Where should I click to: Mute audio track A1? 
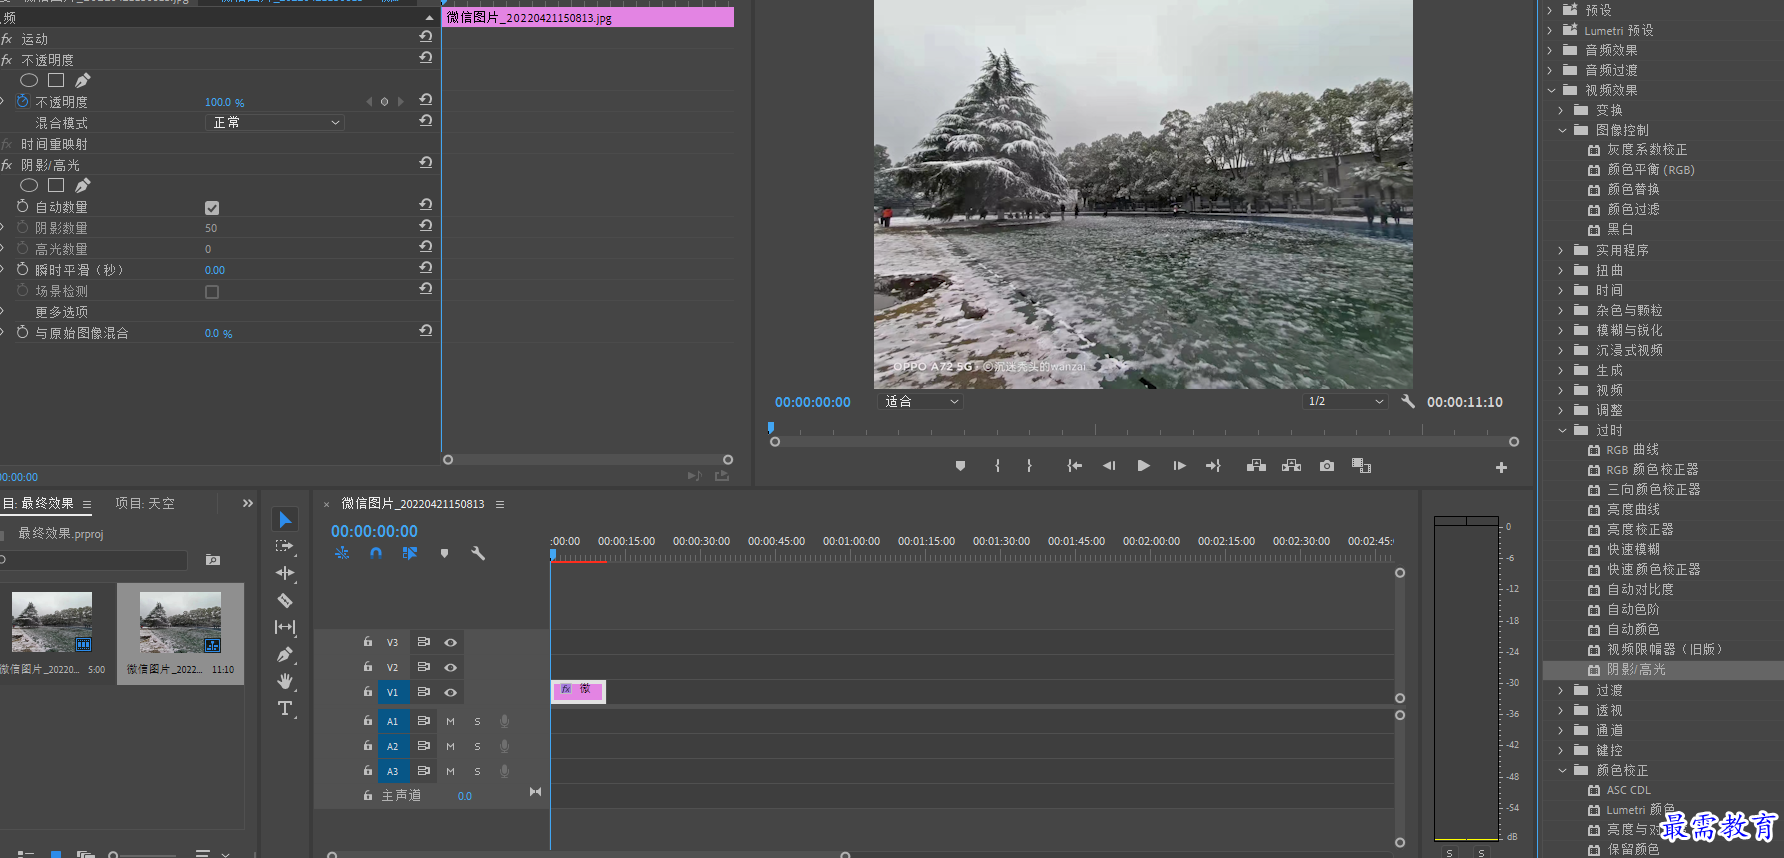click(x=450, y=721)
